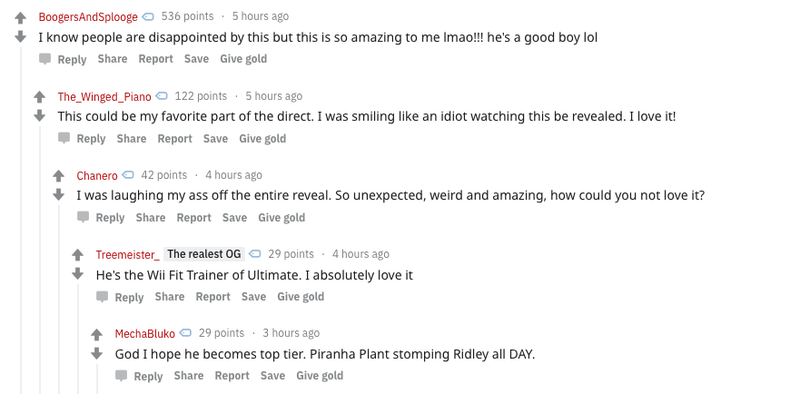The image size is (800, 394).
Task: Open Treemeister_ user profile link
Action: pos(128,254)
